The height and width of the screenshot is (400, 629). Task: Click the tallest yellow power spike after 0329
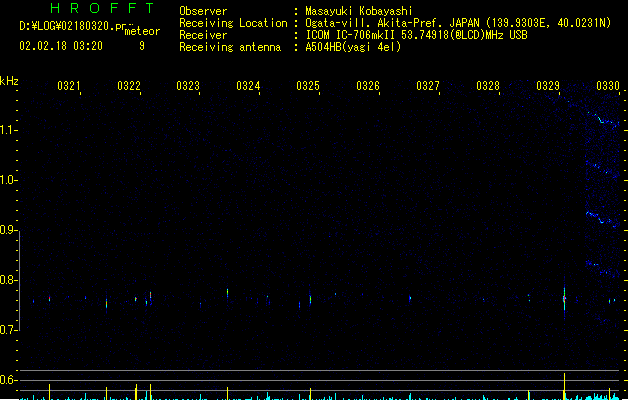click(564, 386)
